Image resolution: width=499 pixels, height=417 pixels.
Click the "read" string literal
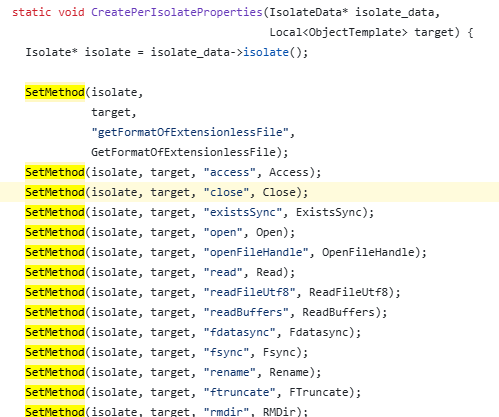[x=223, y=272]
